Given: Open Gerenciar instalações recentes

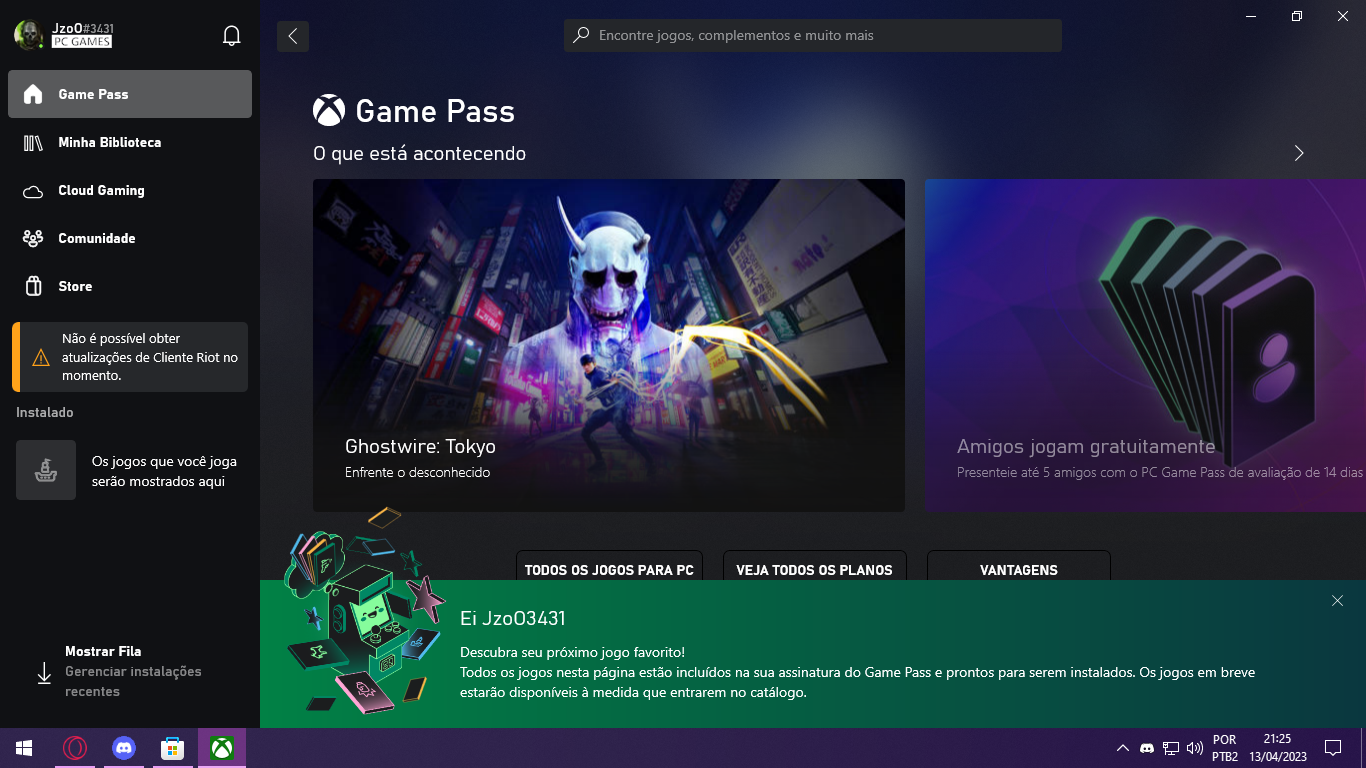Looking at the screenshot, I should click(x=133, y=681).
